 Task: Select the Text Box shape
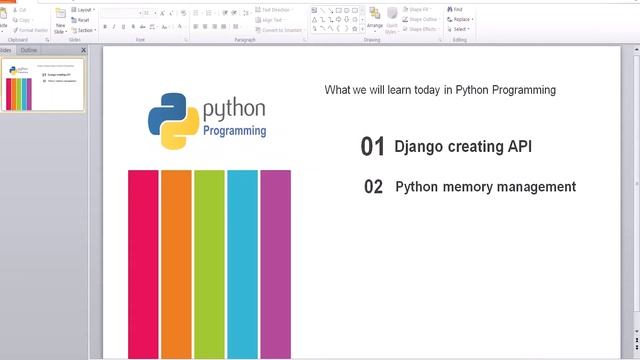click(x=314, y=10)
